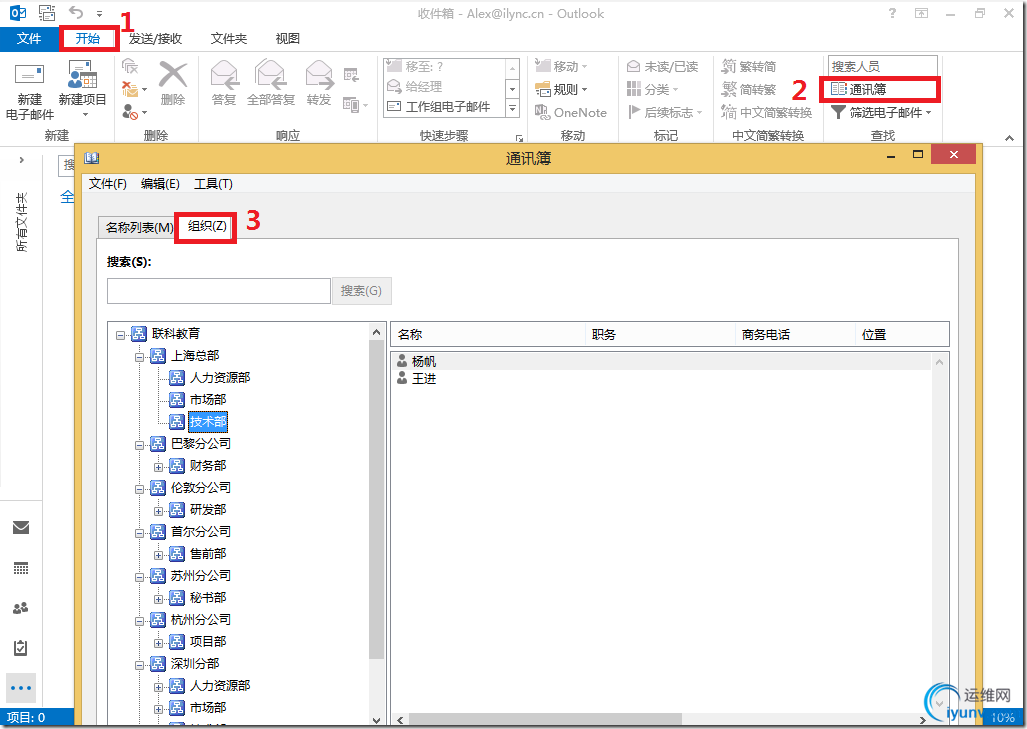Click Send/Receive All icon in quick access toolbar
Viewport: 1027px width, 729px height.
point(47,12)
